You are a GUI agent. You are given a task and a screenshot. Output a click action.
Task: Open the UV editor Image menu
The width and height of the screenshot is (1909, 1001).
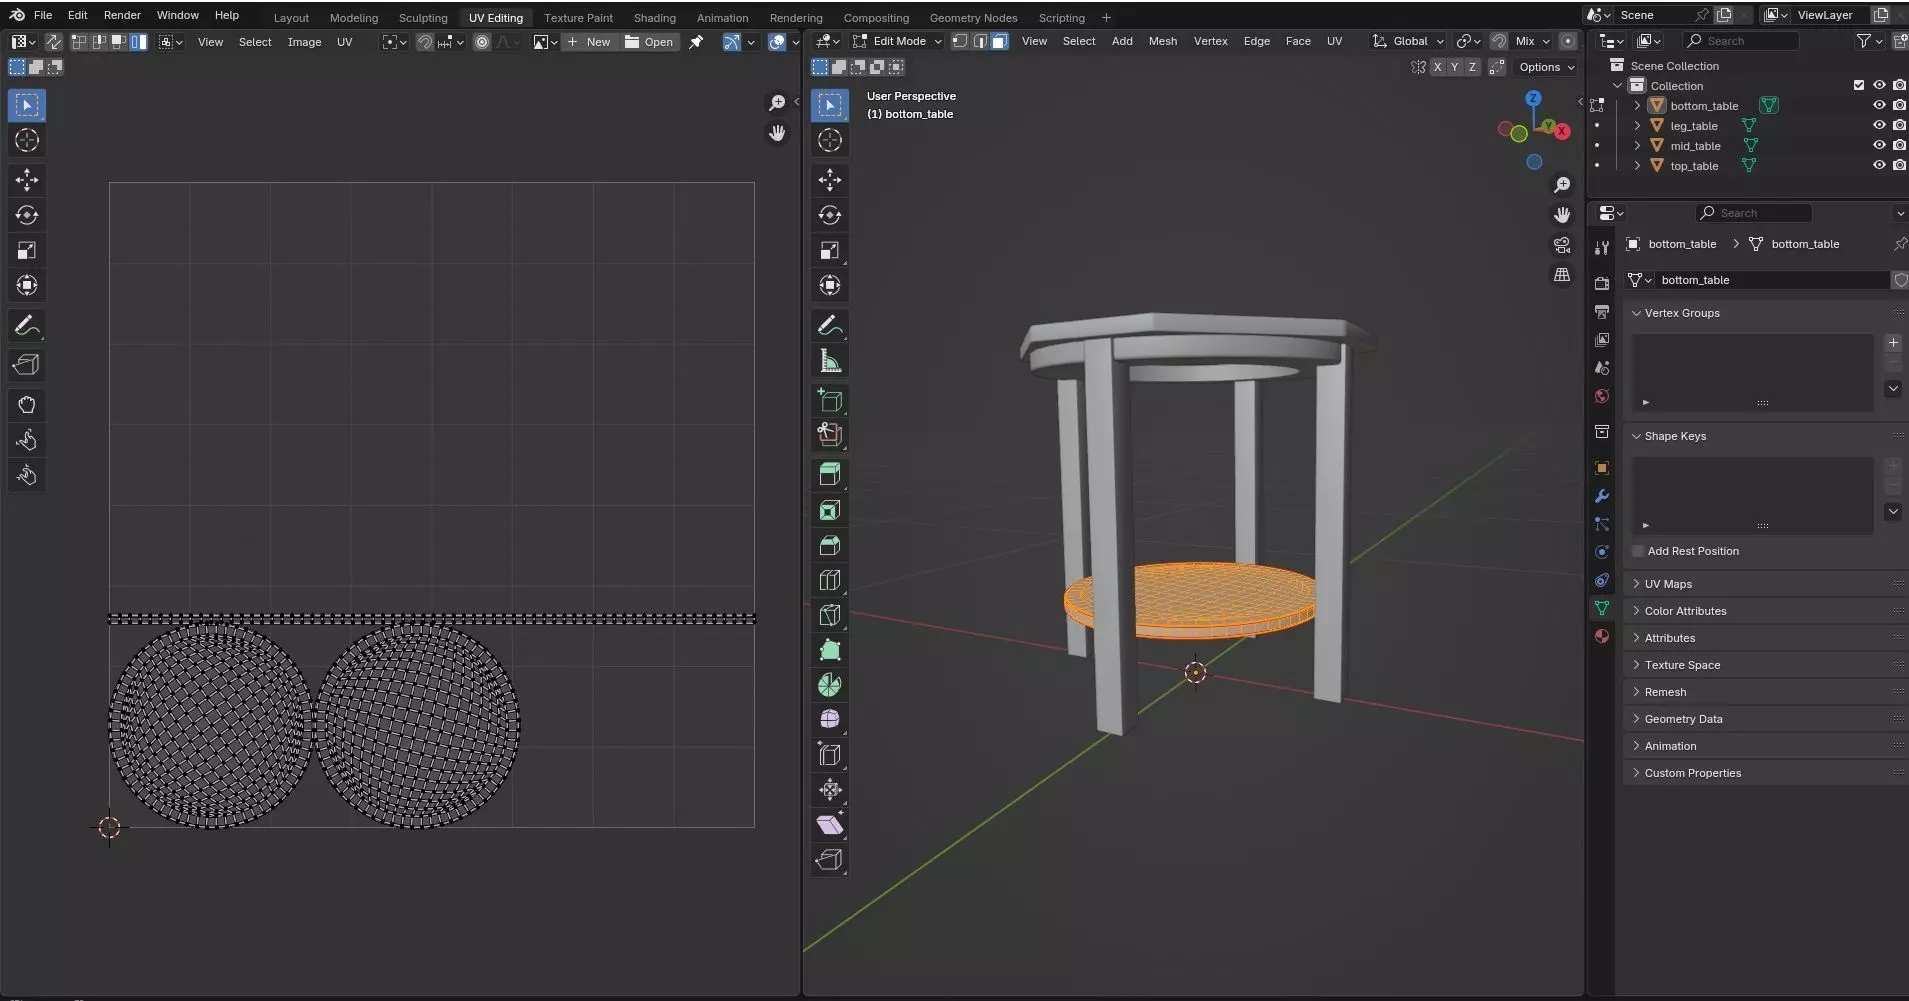[304, 42]
